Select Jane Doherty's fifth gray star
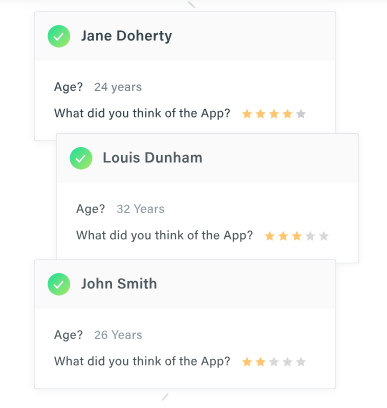 [301, 114]
